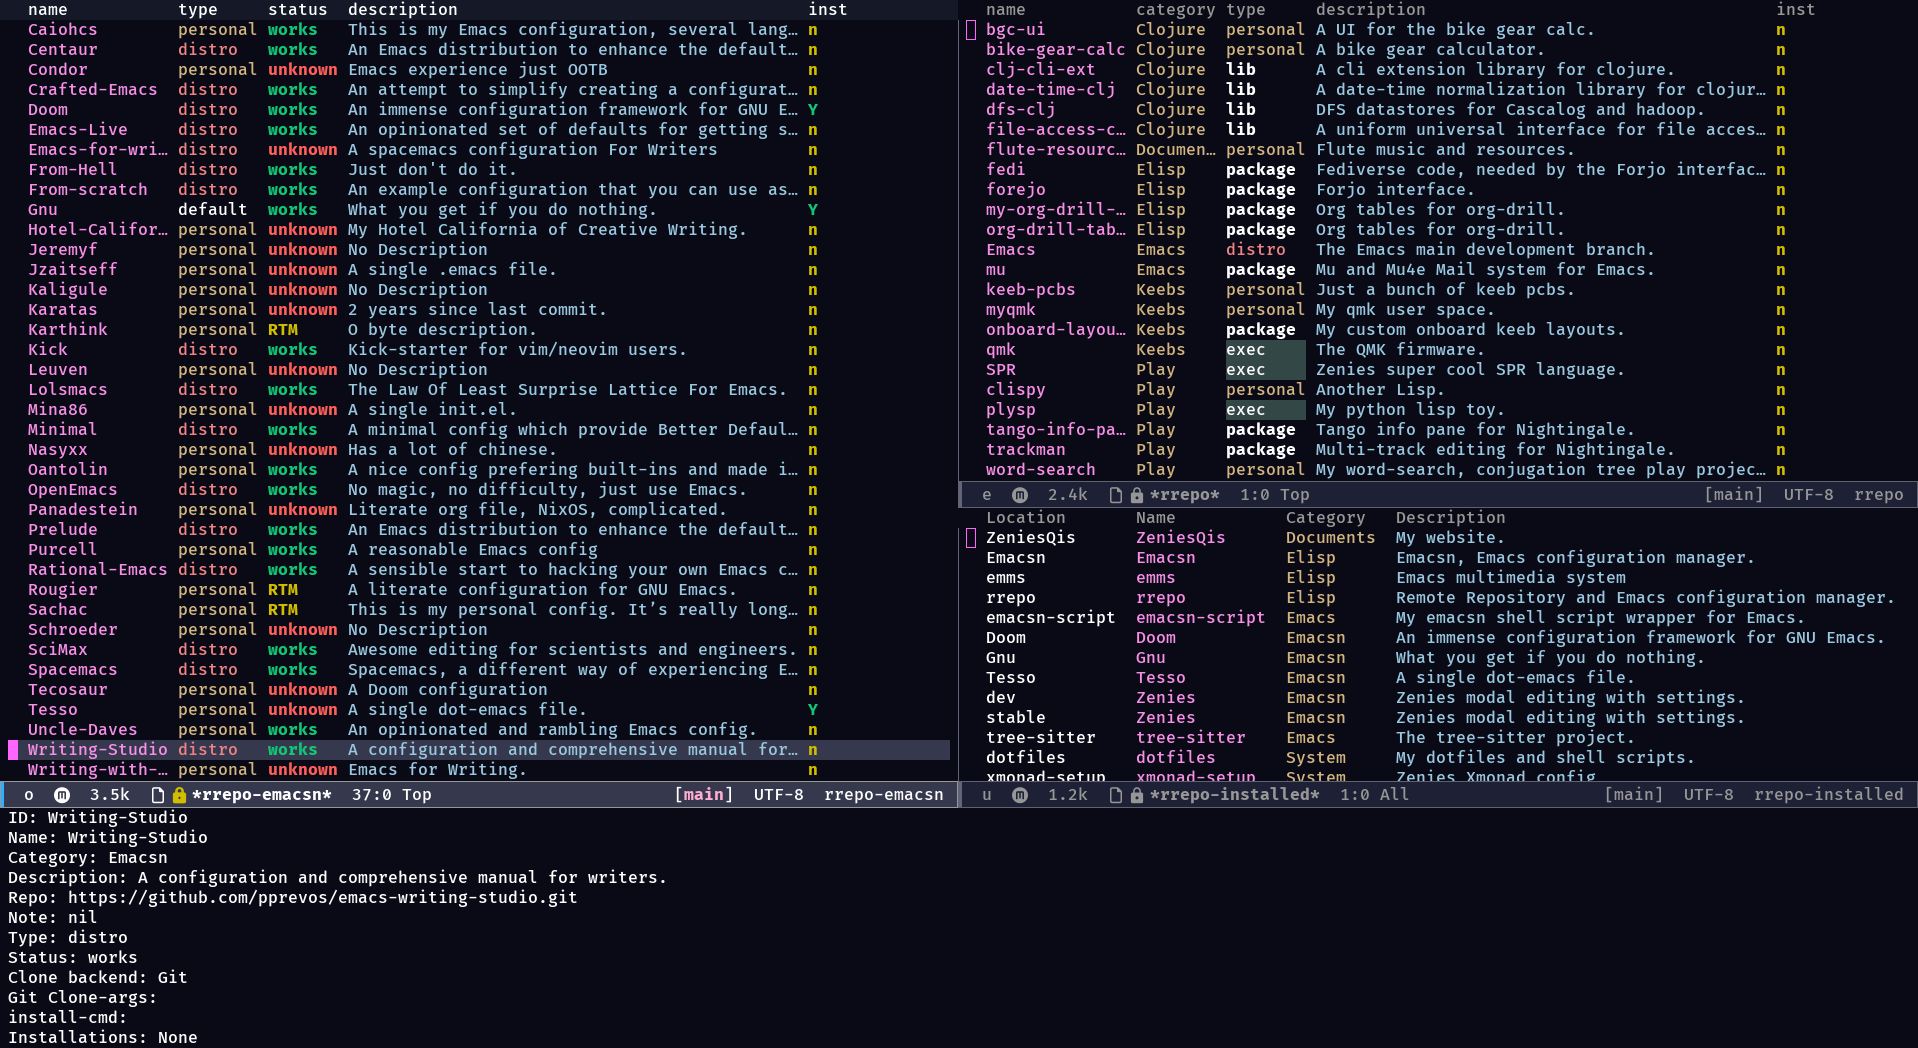Click the [main] branch in rrepo-emacsn modeline

(704, 795)
